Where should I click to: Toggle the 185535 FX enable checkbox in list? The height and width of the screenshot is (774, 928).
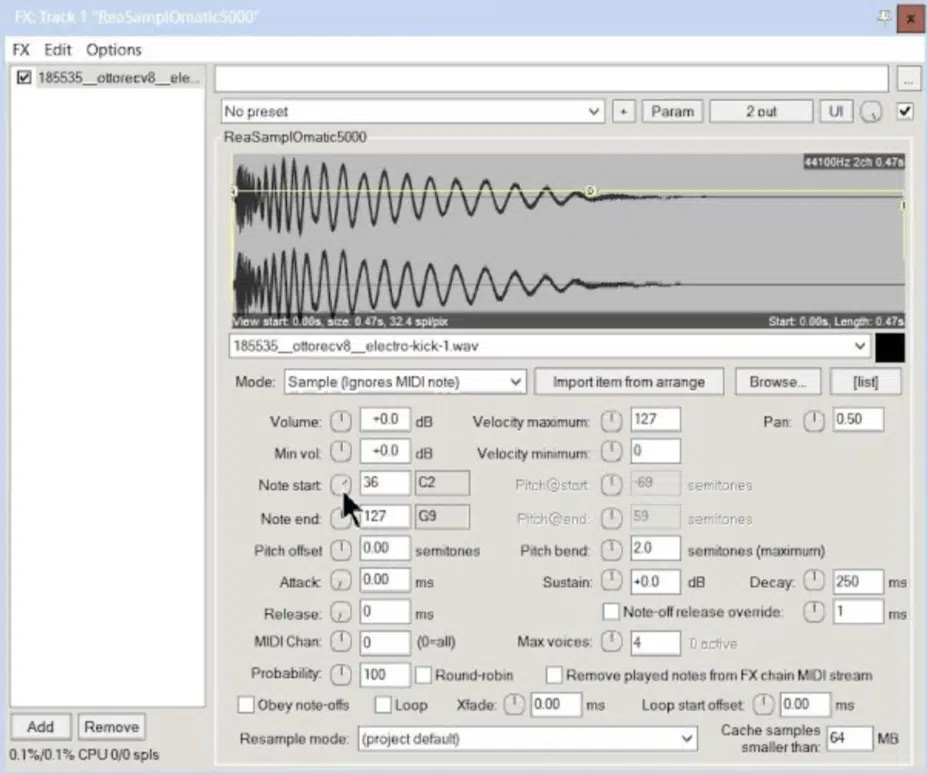point(24,78)
